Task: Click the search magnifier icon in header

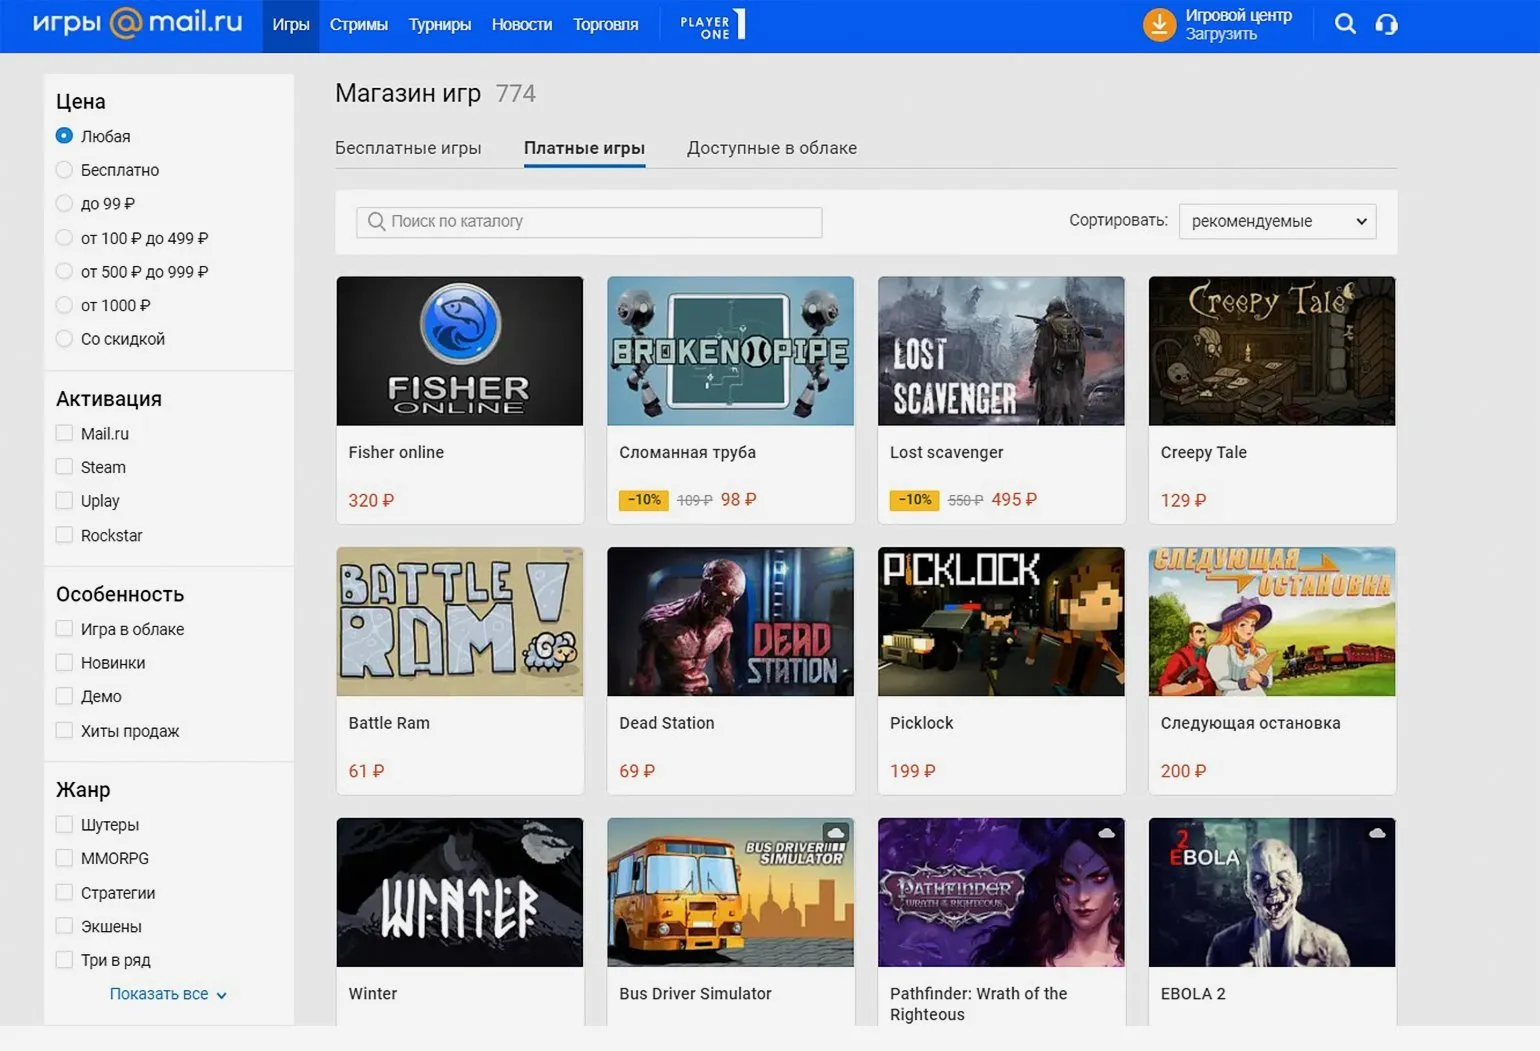Action: [1345, 24]
